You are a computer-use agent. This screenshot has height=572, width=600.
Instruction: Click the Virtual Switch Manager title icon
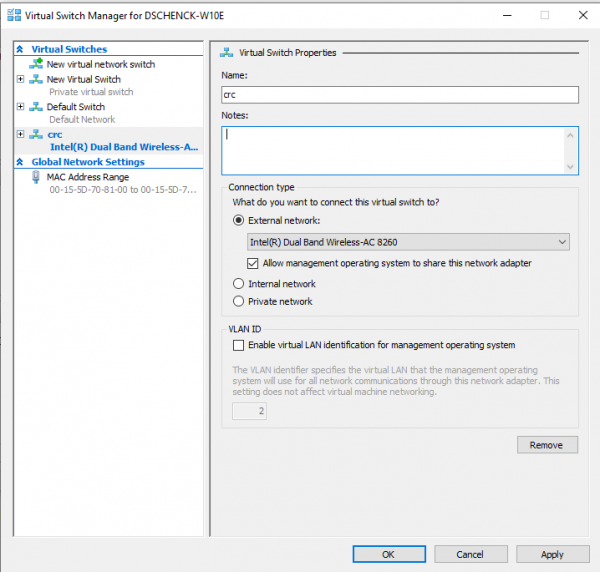coord(12,15)
